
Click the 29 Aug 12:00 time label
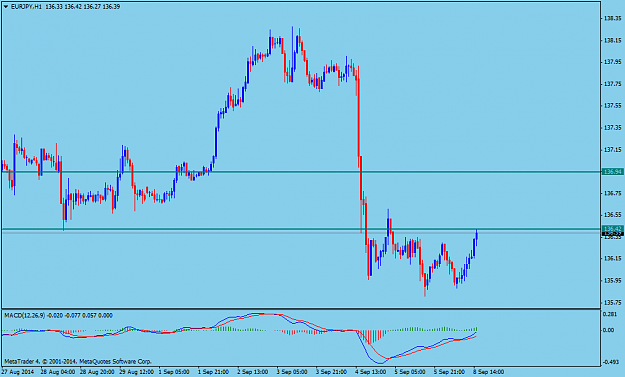[x=136, y=372]
